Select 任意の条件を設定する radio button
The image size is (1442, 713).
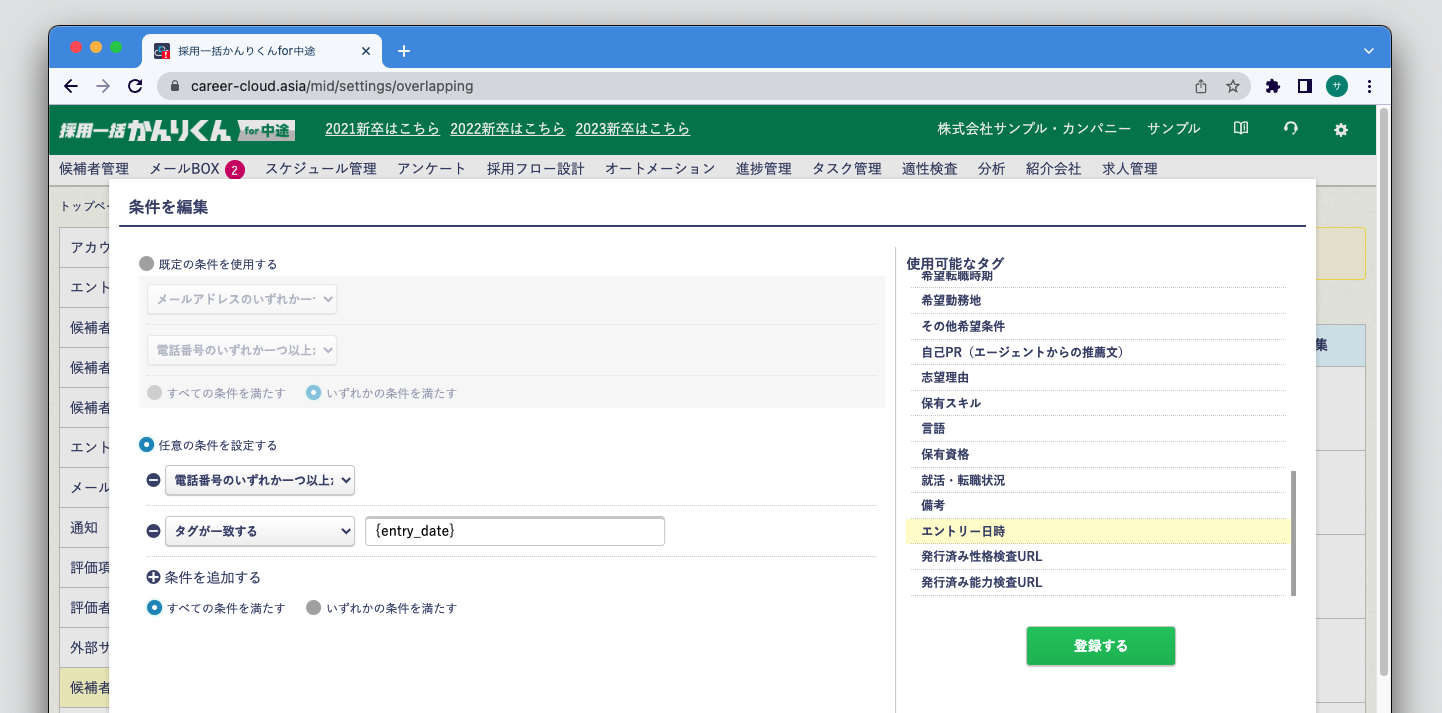(x=147, y=445)
